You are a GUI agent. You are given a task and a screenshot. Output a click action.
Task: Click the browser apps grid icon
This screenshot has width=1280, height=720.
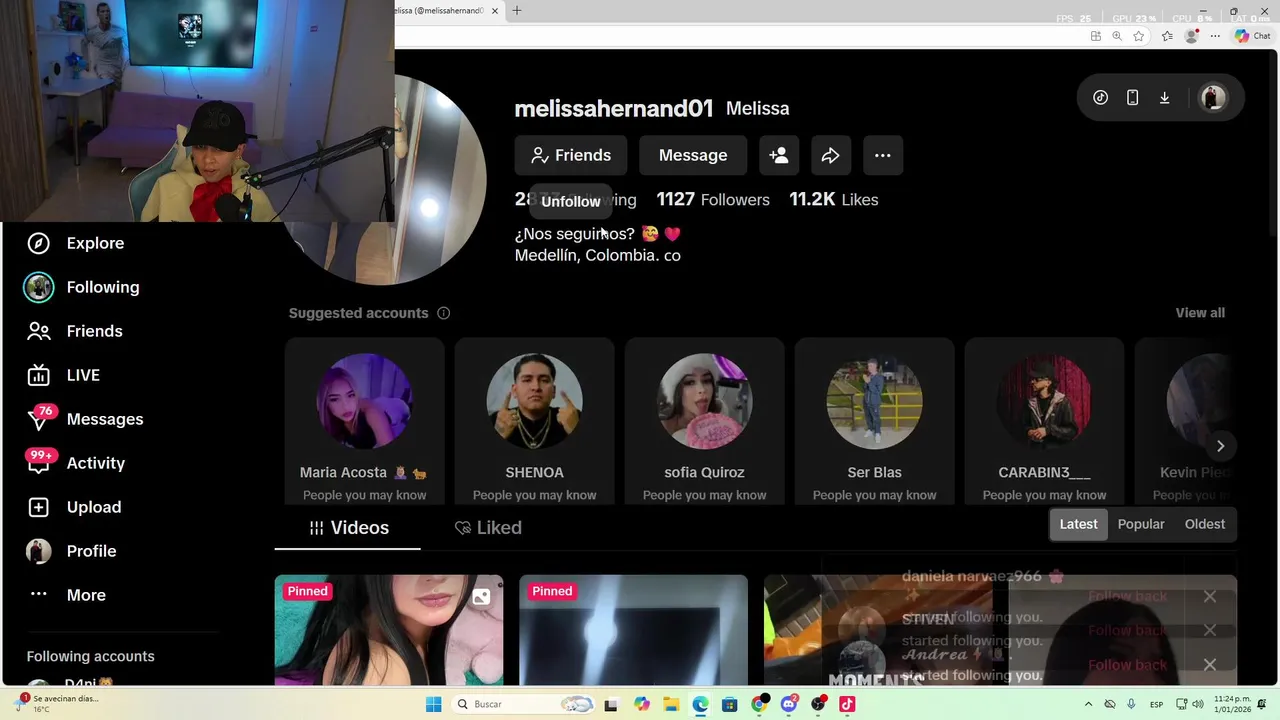click(1095, 36)
